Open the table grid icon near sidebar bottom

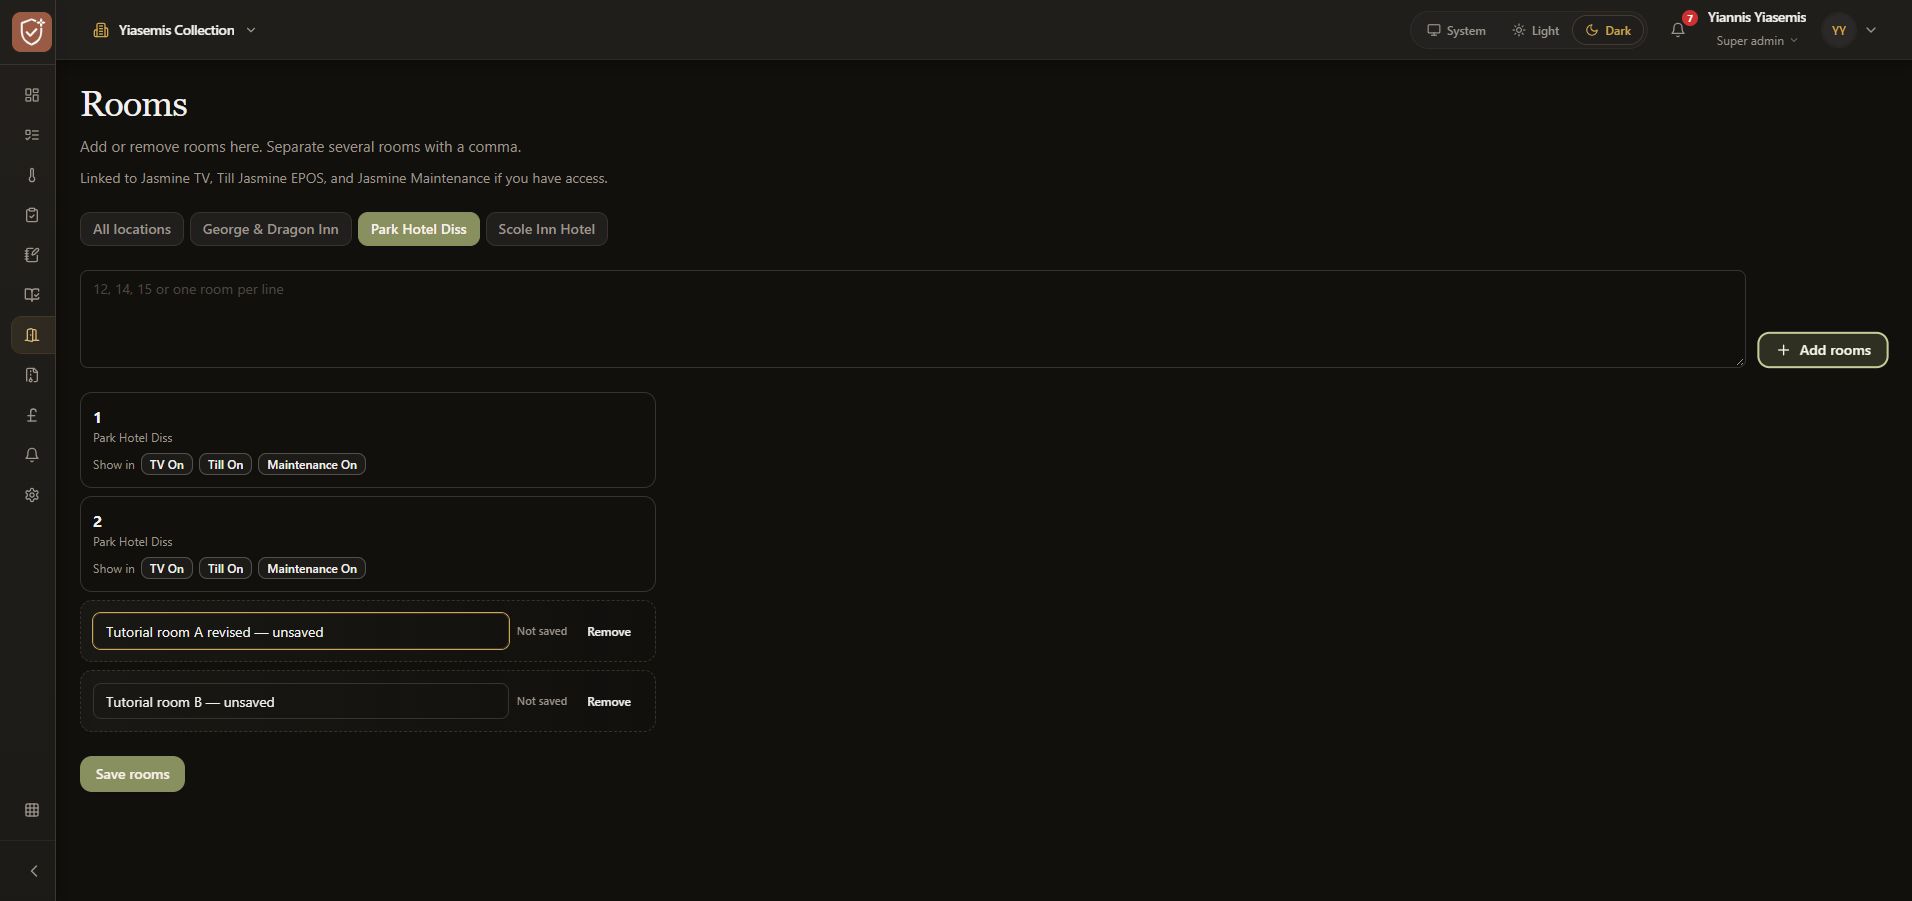click(32, 810)
